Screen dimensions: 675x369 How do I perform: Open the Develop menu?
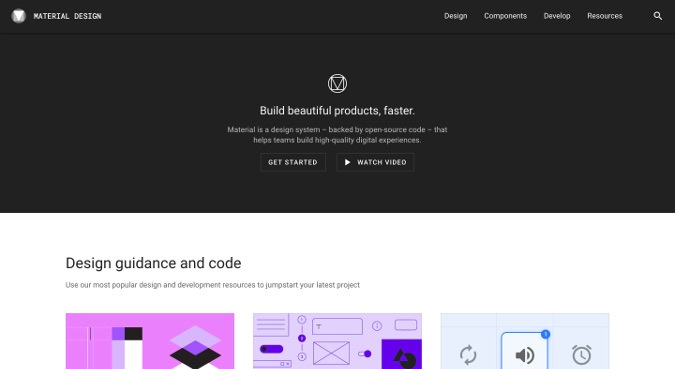(557, 16)
